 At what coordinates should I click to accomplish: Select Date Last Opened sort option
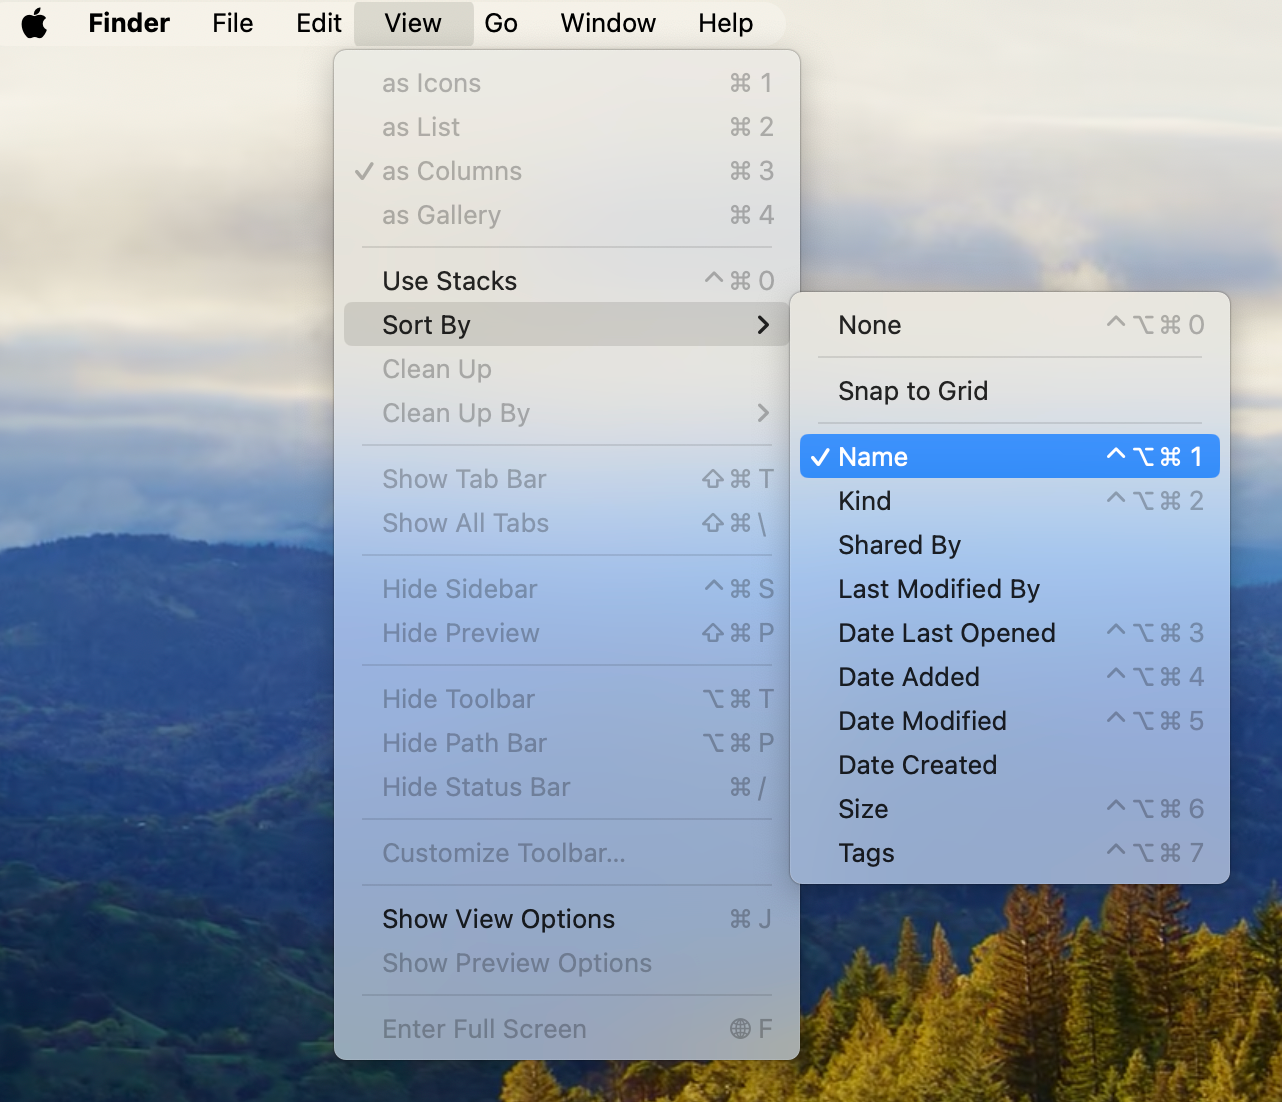[x=946, y=633]
